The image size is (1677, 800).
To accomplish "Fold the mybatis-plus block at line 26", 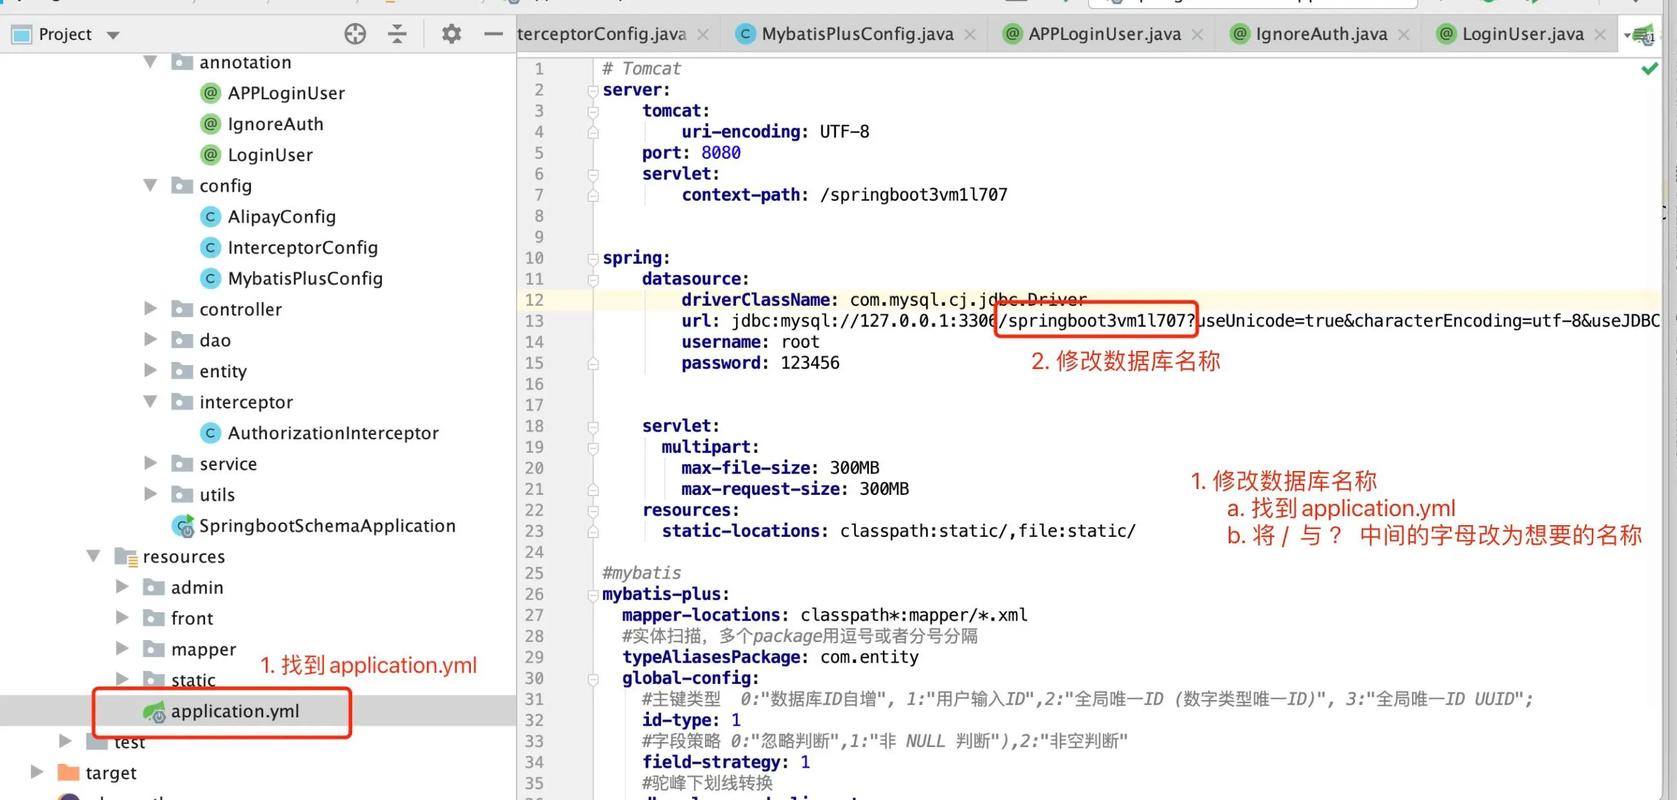I will 593,594.
